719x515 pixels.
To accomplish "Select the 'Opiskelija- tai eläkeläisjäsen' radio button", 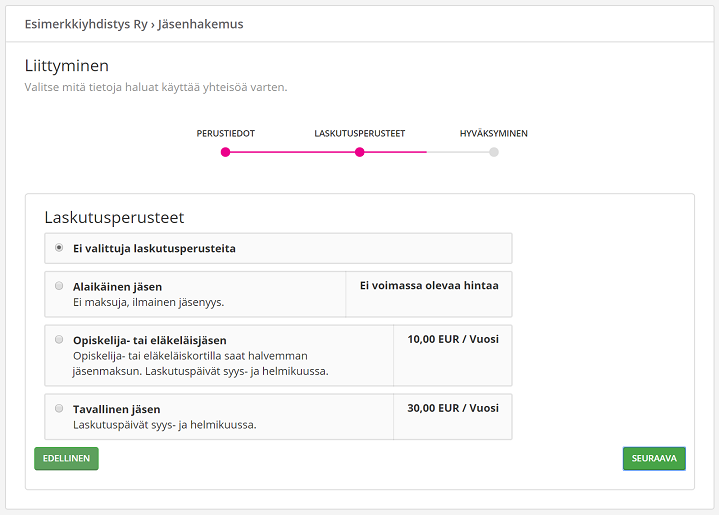I will click(x=60, y=339).
